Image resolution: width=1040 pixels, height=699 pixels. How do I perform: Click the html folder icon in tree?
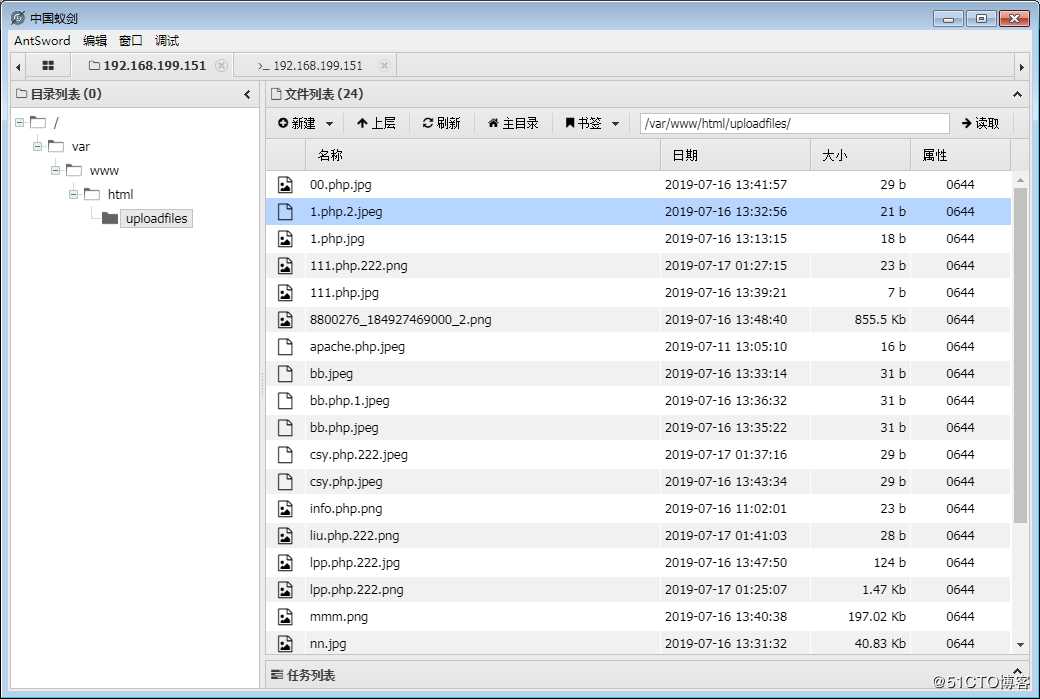point(92,194)
